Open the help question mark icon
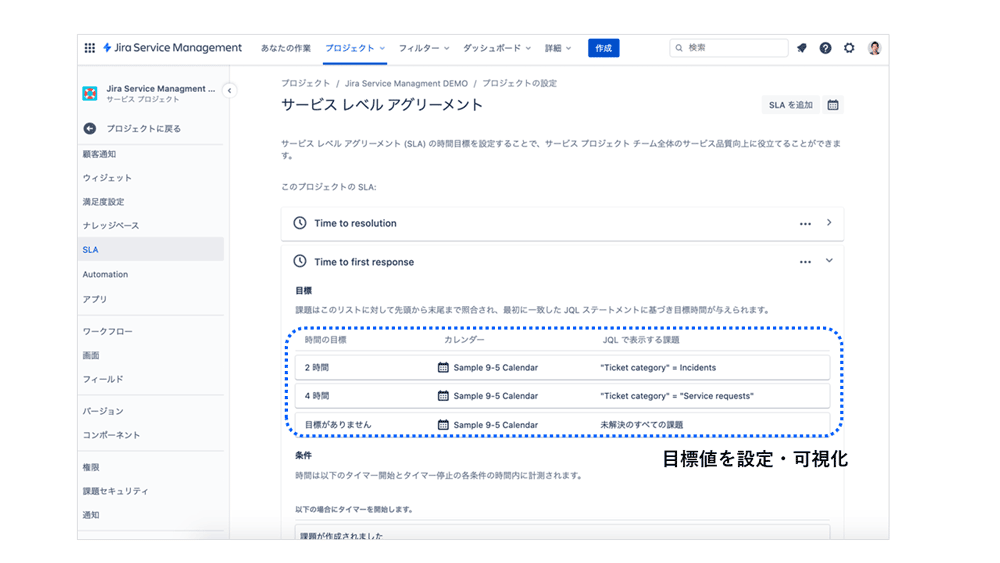The width and height of the screenshot is (1000, 563). coord(825,48)
